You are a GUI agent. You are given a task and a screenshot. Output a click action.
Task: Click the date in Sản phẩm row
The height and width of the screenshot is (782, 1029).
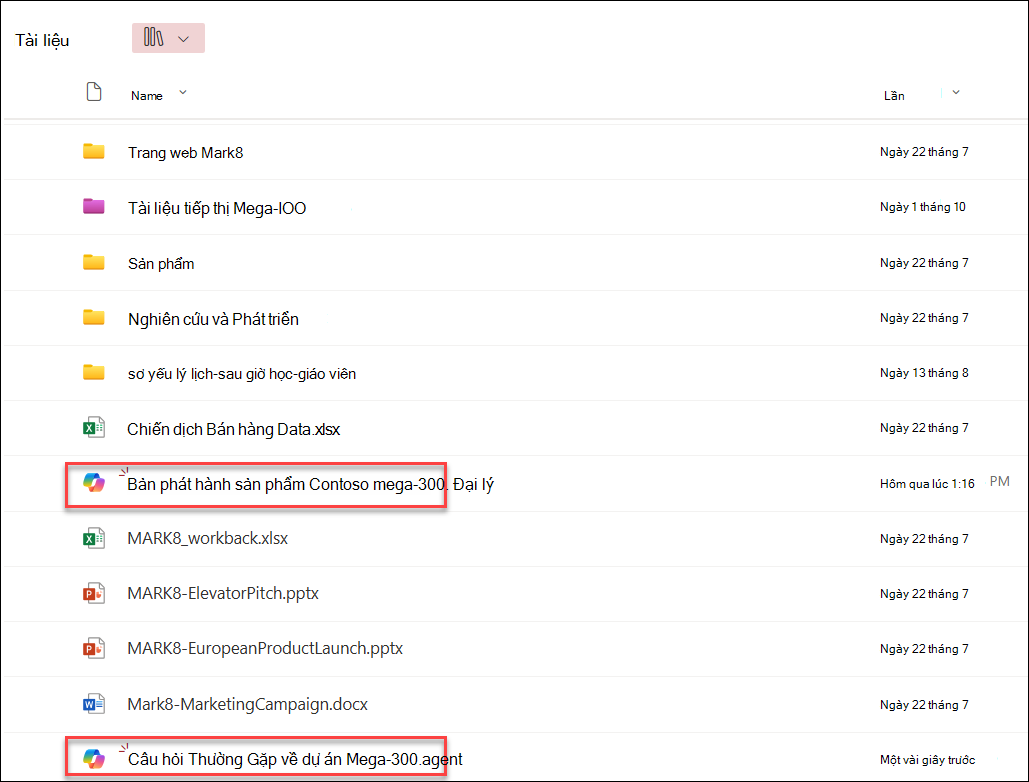coord(924,263)
